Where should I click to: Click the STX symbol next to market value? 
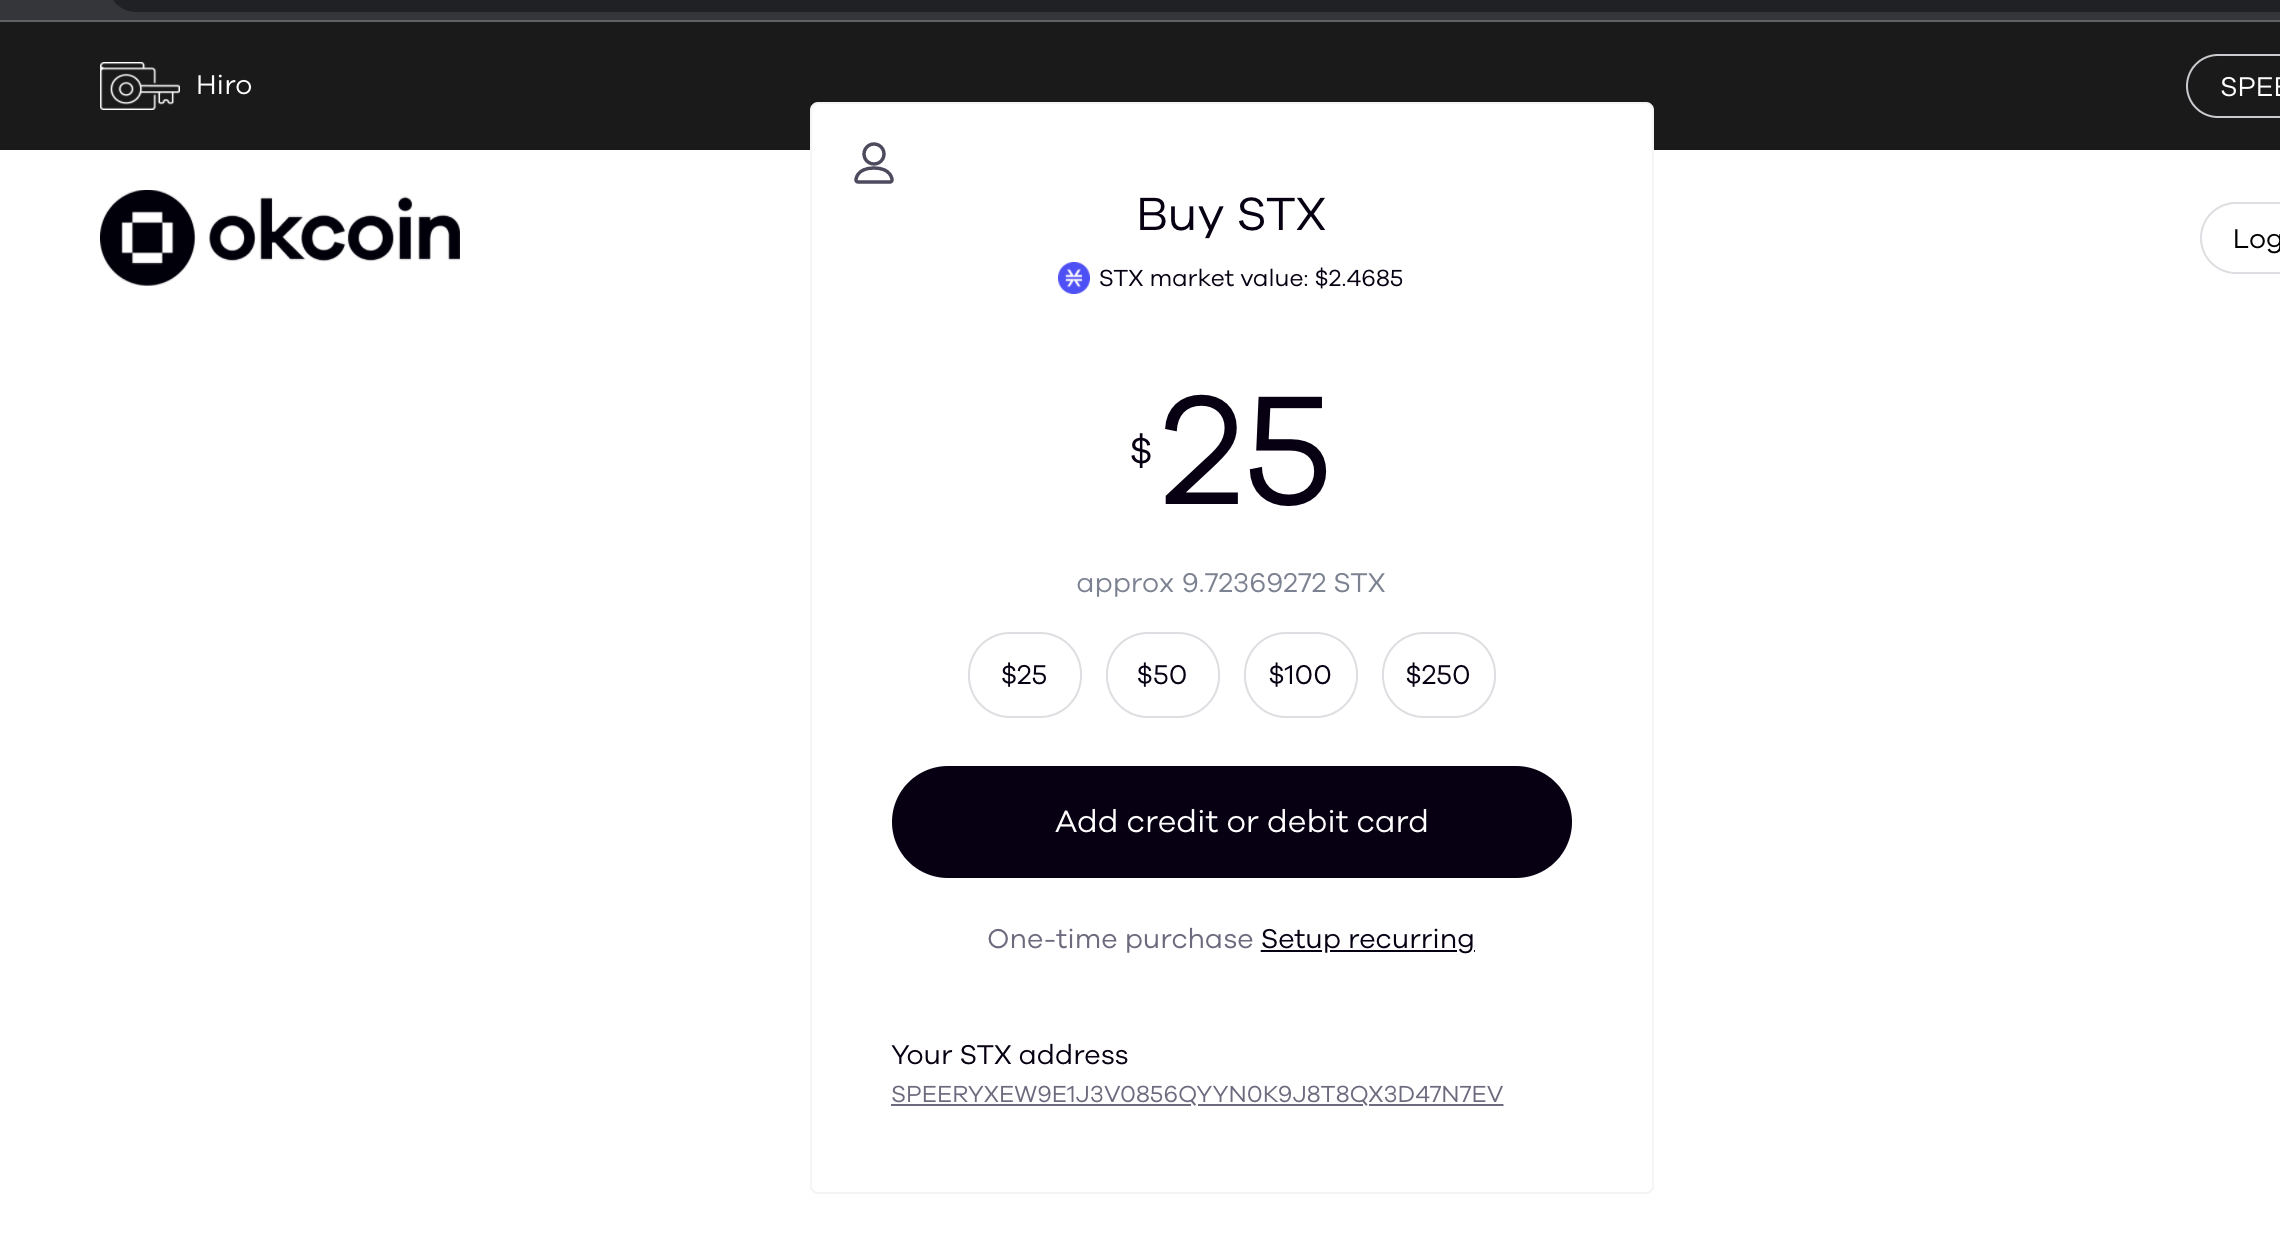point(1072,279)
